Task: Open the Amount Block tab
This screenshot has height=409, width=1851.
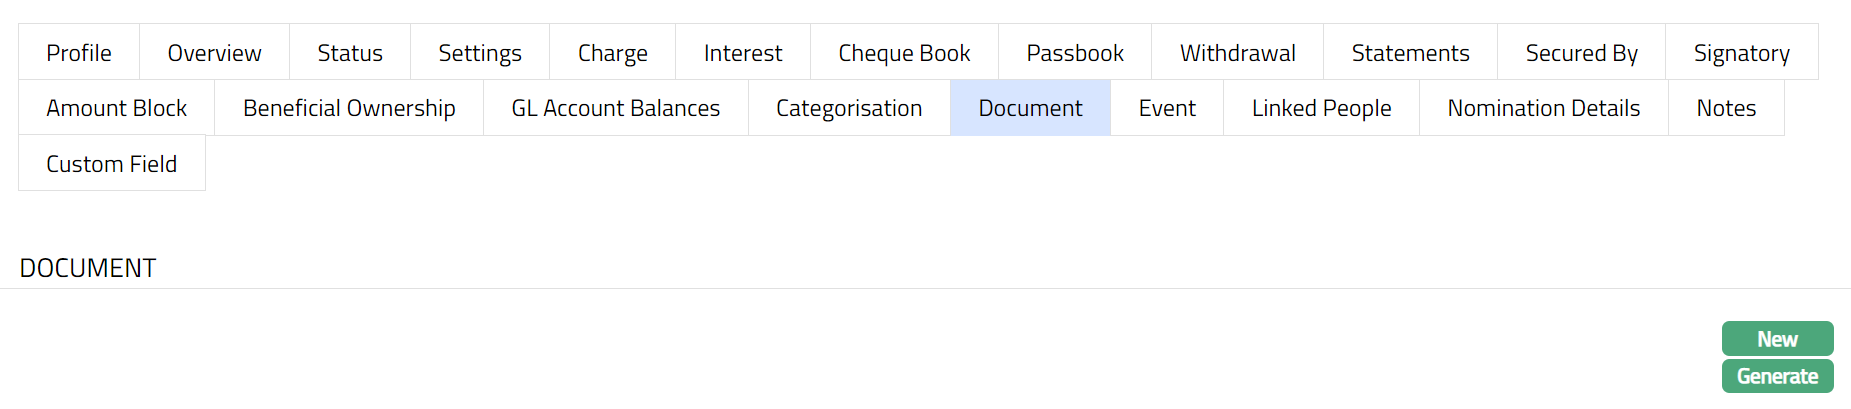Action: point(117,108)
